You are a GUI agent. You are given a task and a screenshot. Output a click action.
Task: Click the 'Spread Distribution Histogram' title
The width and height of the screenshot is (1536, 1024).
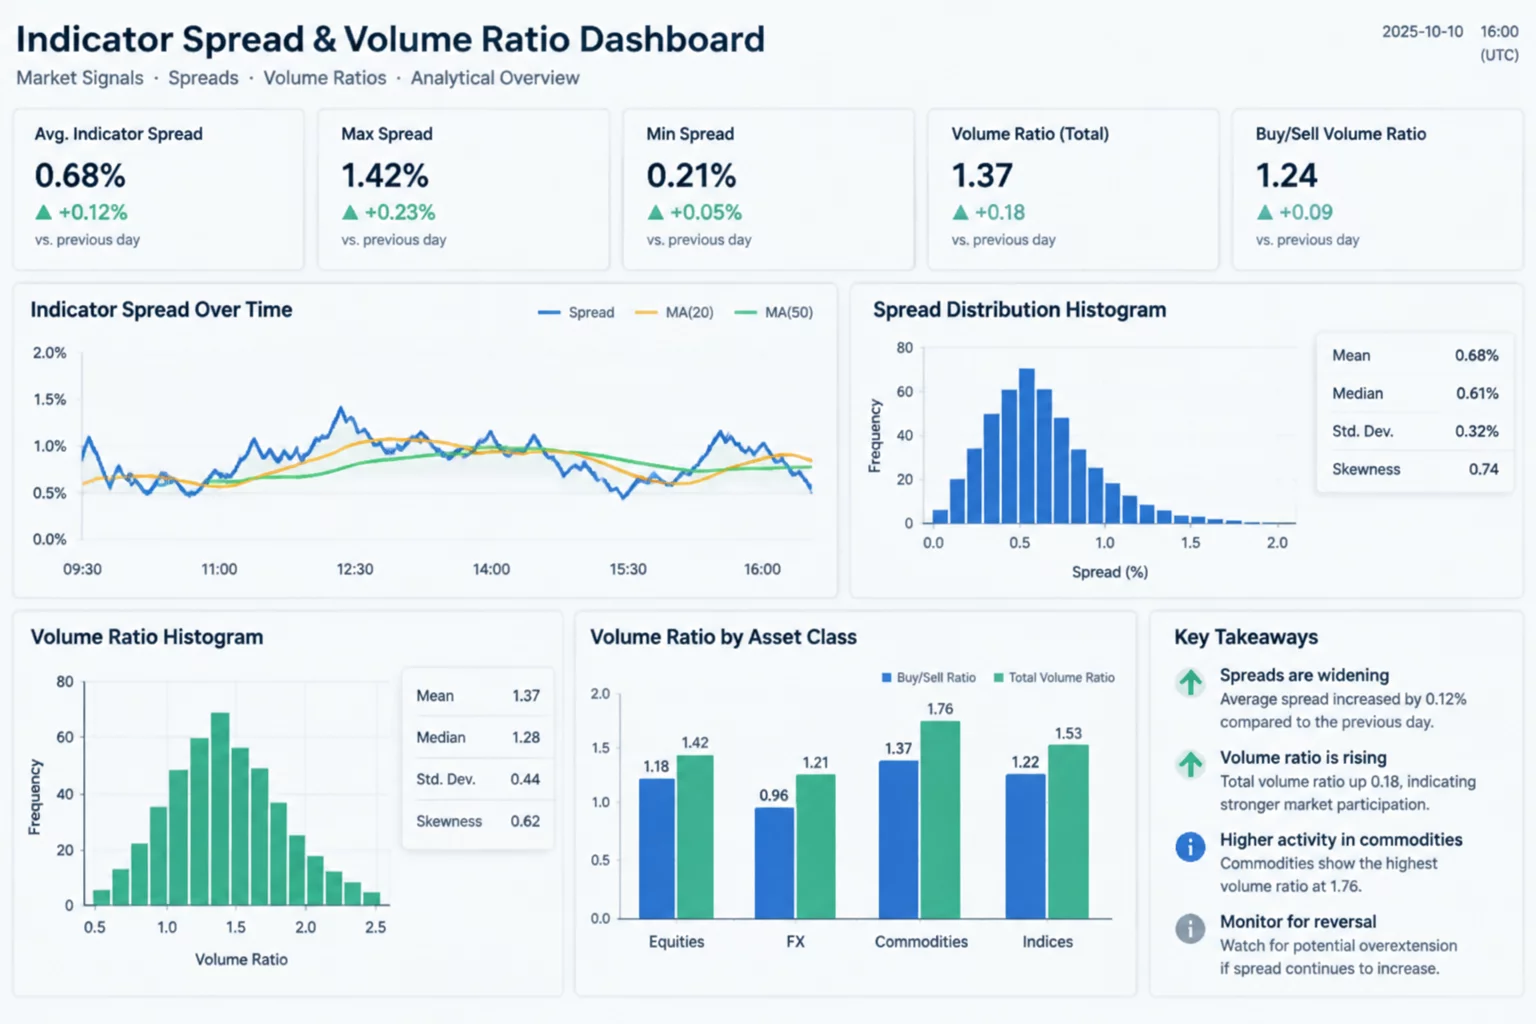pos(1019,310)
